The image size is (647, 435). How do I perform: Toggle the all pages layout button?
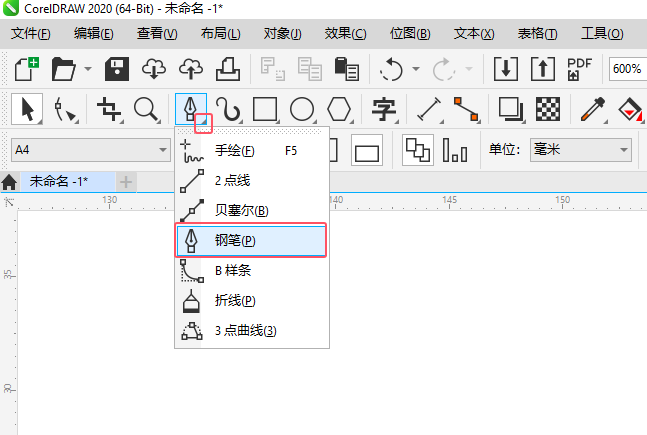coord(418,150)
